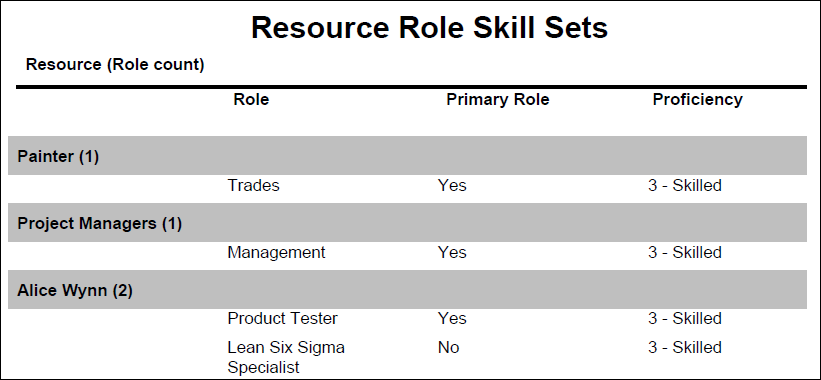Image resolution: width=821 pixels, height=380 pixels.
Task: Select the Project Managers (1) group row
Action: [x=407, y=222]
